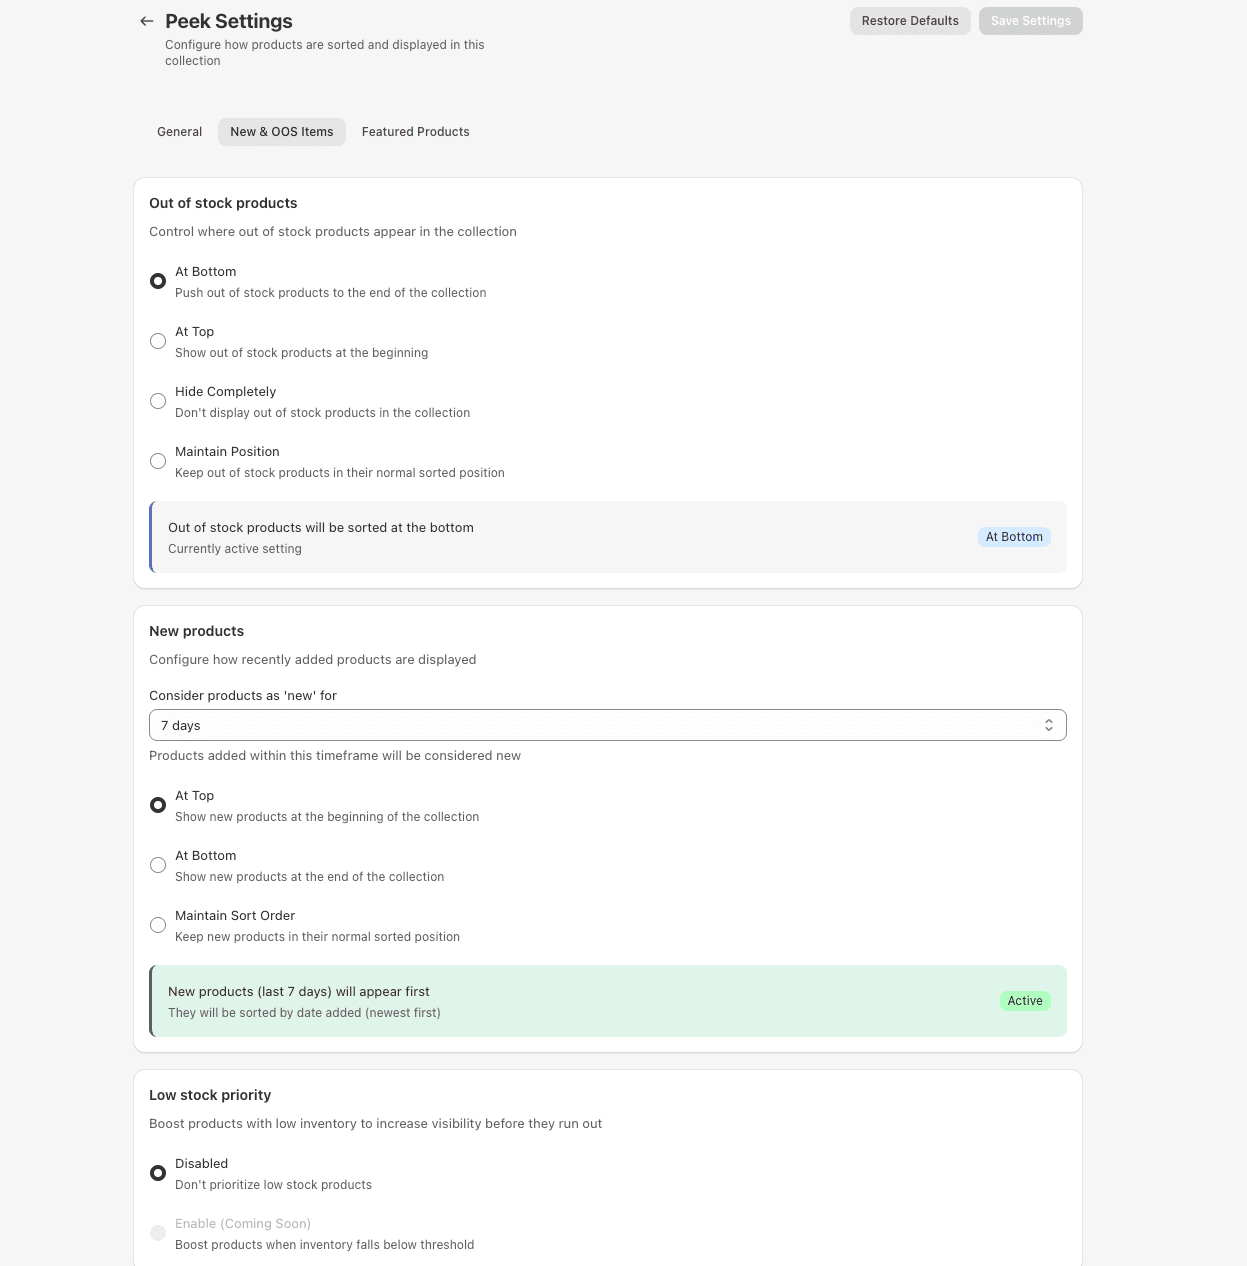The height and width of the screenshot is (1266, 1247).
Task: Switch to the New & OOS Items tab
Action: (x=281, y=131)
